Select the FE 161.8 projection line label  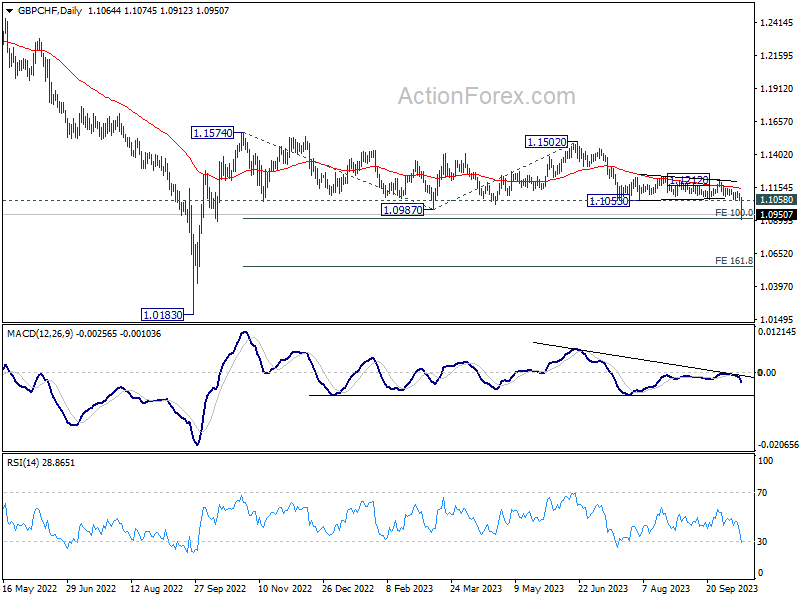click(x=734, y=261)
